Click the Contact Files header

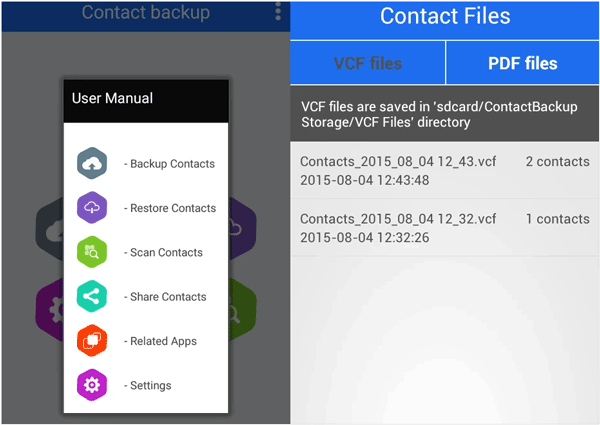tap(445, 16)
